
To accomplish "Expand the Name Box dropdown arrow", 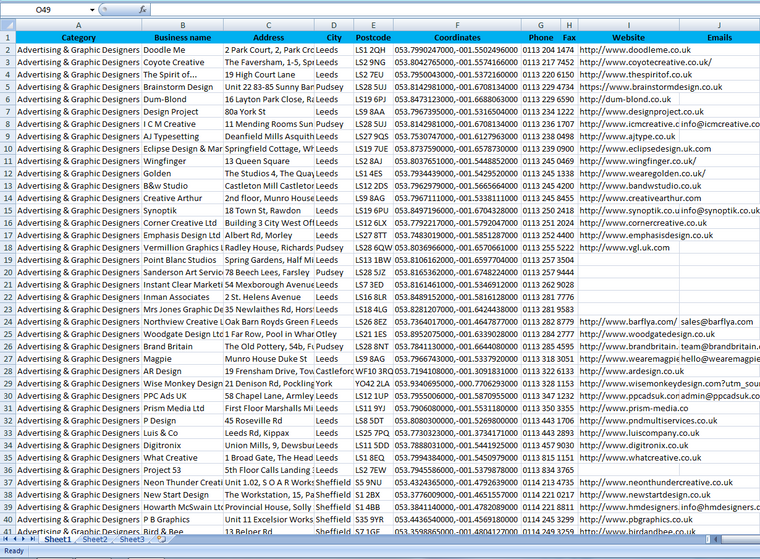I will (x=92, y=10).
